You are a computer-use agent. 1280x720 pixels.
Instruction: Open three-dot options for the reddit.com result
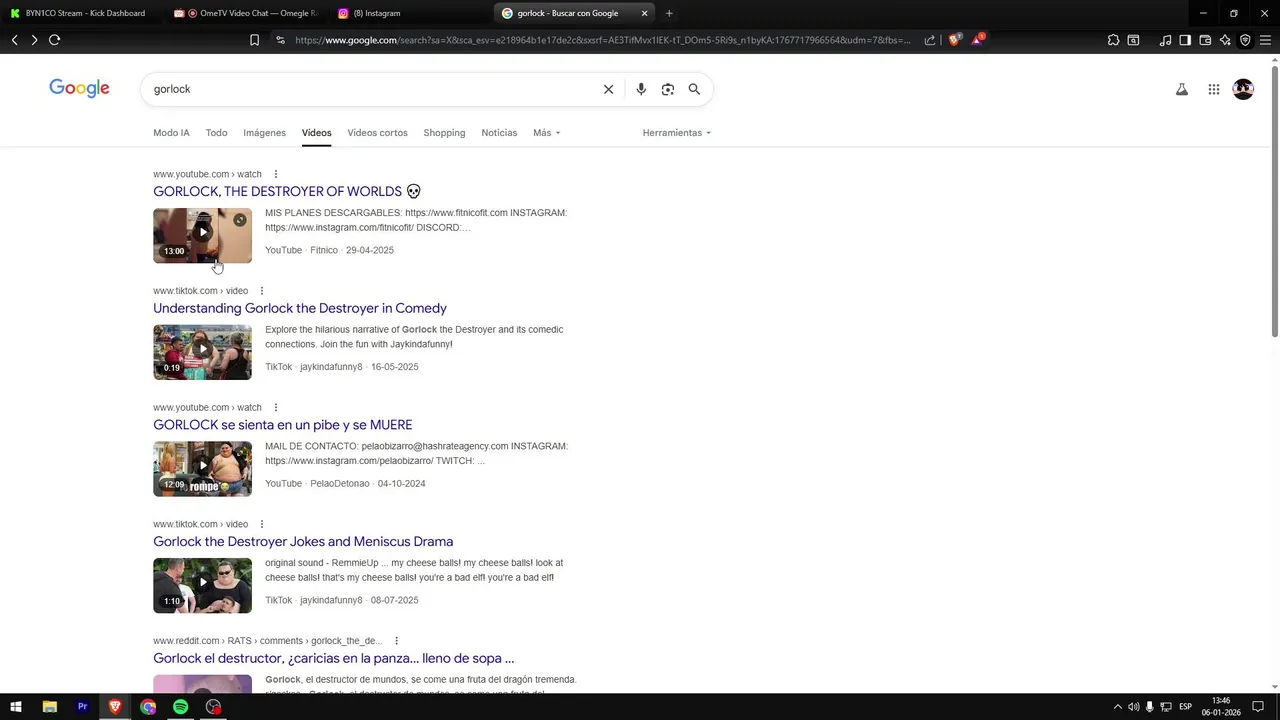click(x=396, y=641)
